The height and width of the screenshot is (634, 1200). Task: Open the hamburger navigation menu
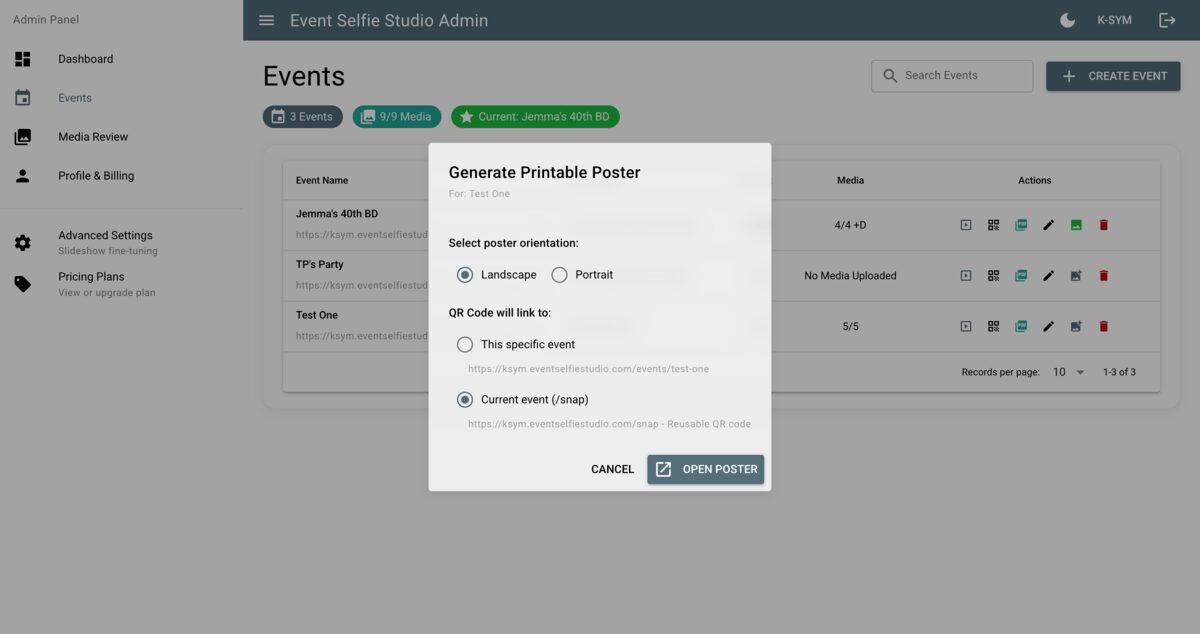266,20
